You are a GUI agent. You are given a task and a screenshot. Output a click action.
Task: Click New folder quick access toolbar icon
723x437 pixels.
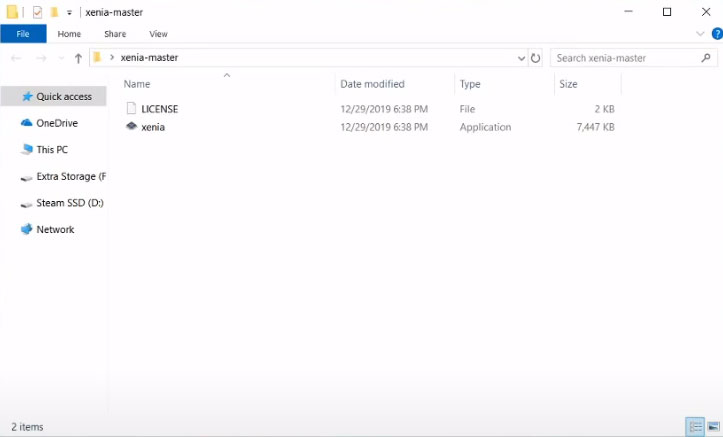pyautogui.click(x=54, y=12)
